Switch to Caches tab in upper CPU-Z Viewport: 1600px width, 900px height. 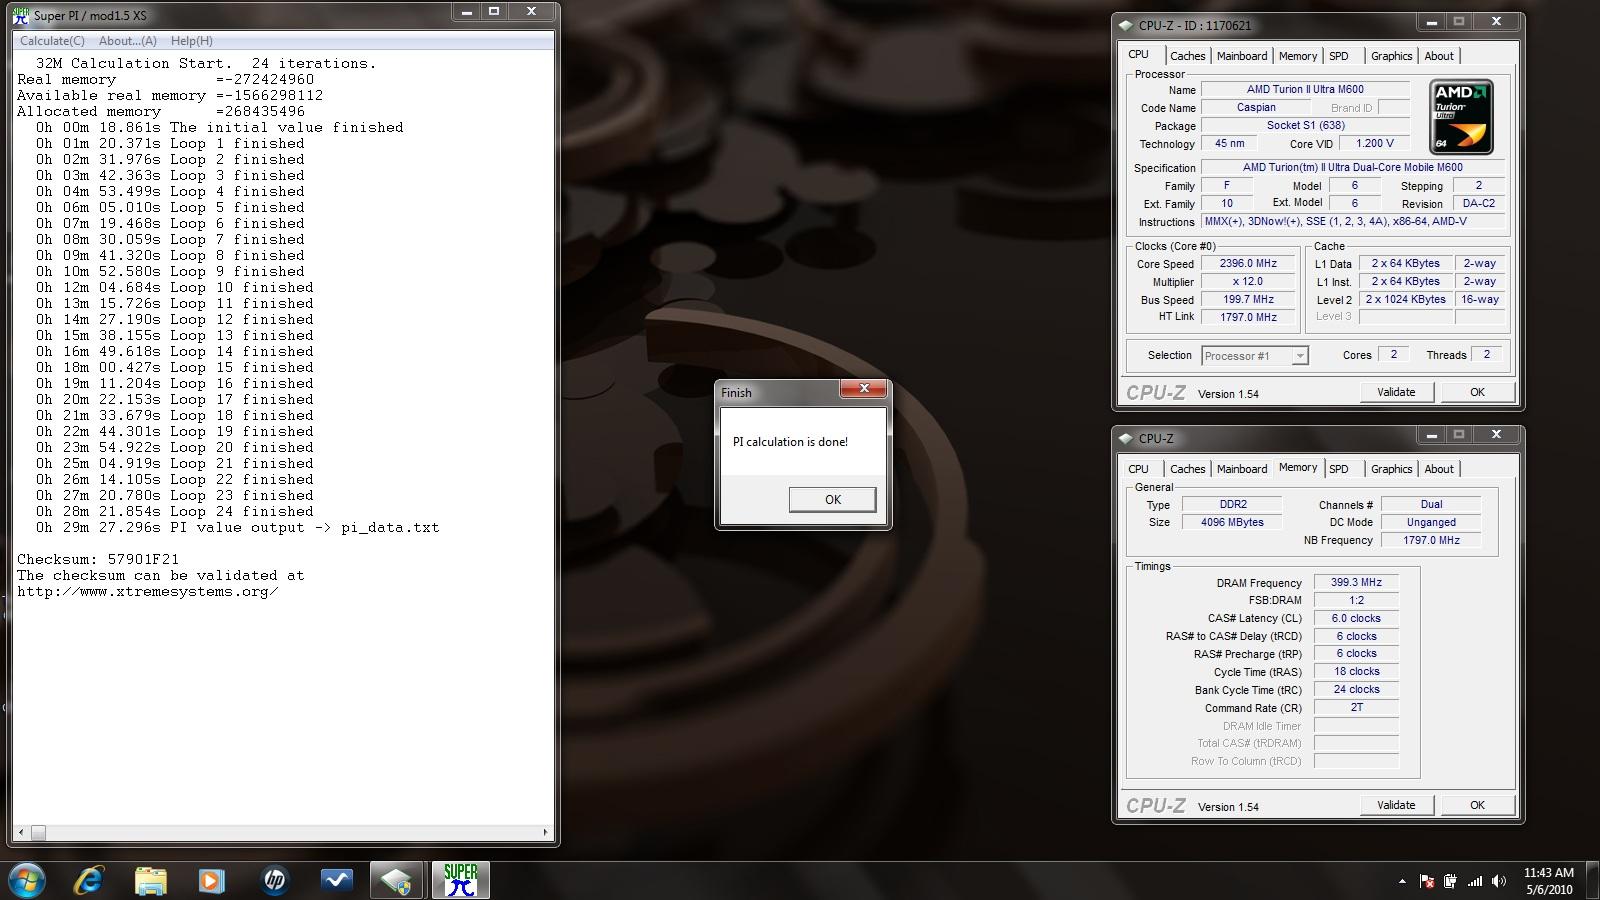pos(1187,56)
